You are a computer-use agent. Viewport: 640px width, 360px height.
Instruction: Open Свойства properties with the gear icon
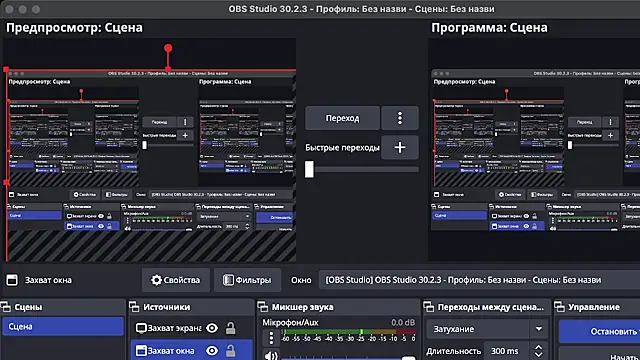[x=176, y=280]
